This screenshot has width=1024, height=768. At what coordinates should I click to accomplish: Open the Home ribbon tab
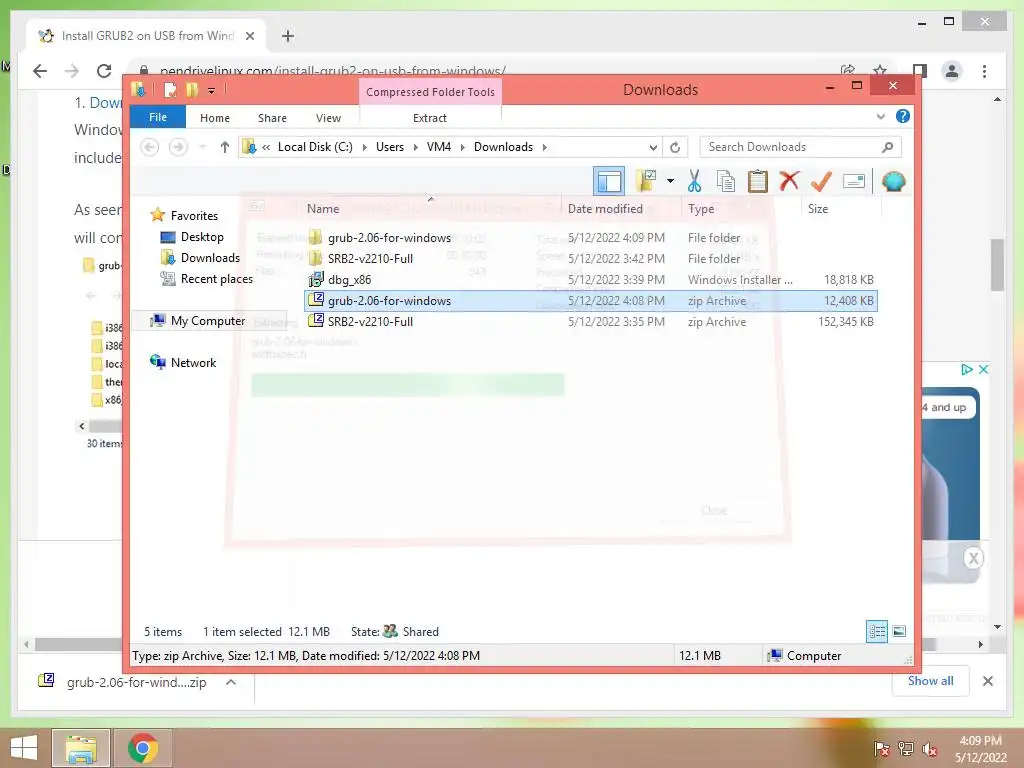[x=215, y=118]
